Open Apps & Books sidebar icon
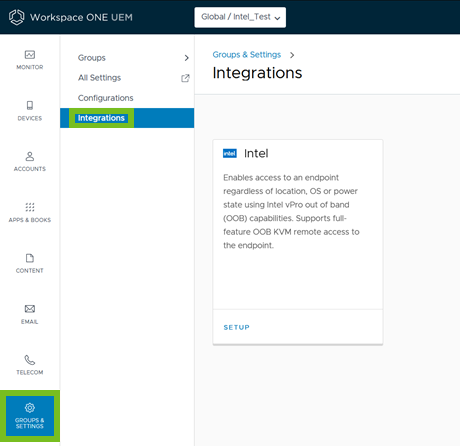The height and width of the screenshot is (446, 460). (x=30, y=207)
